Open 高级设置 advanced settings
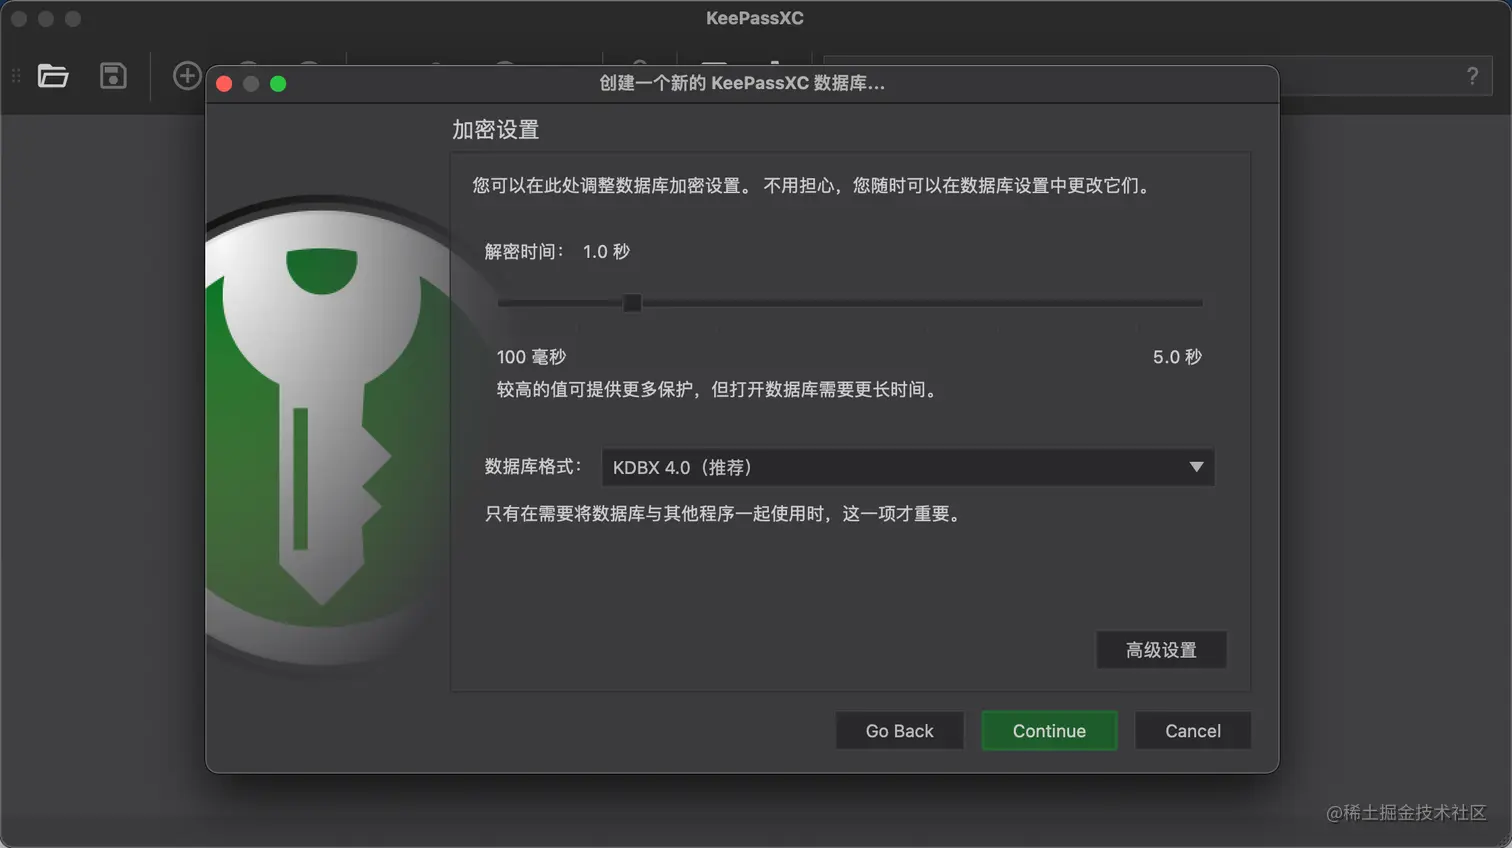This screenshot has height=848, width=1512. pyautogui.click(x=1161, y=650)
